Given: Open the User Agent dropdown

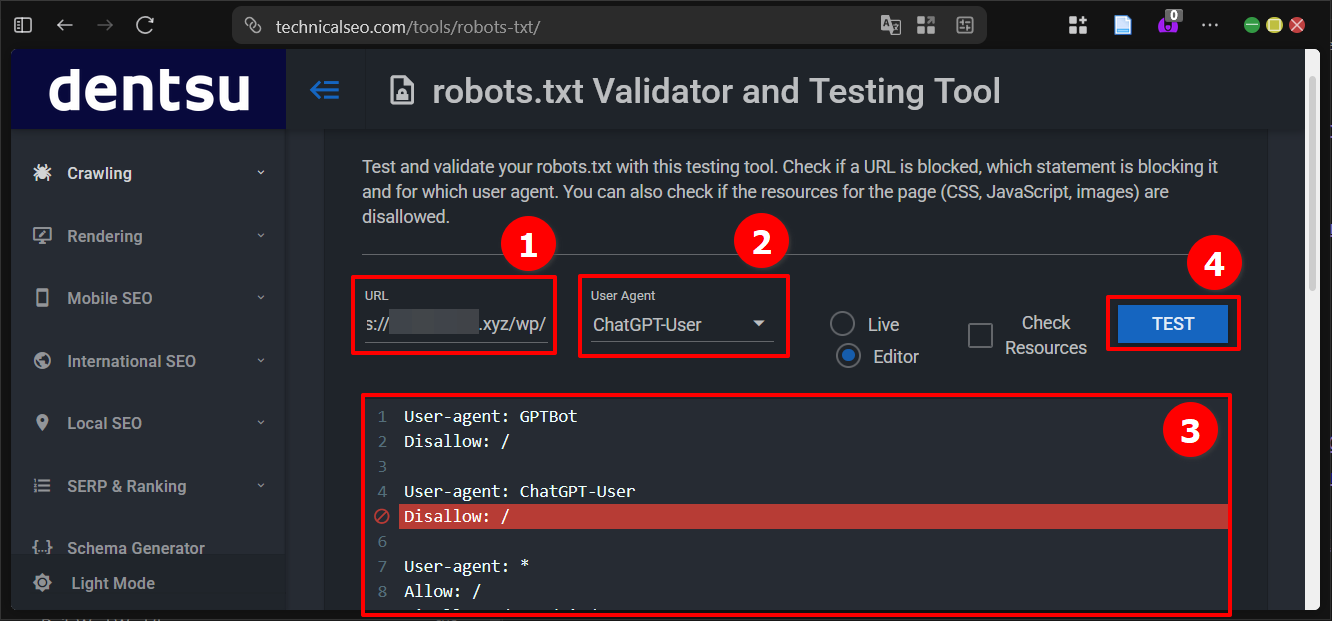Looking at the screenshot, I should click(x=760, y=325).
